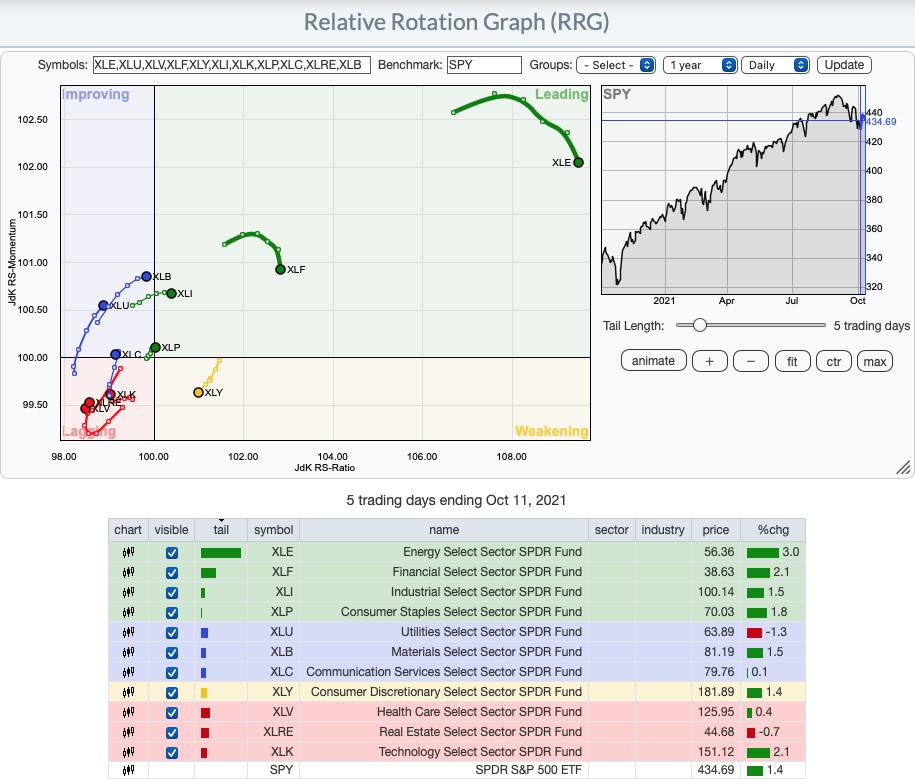Uncheck visibility for XLI
The image size is (915, 780).
(172, 593)
